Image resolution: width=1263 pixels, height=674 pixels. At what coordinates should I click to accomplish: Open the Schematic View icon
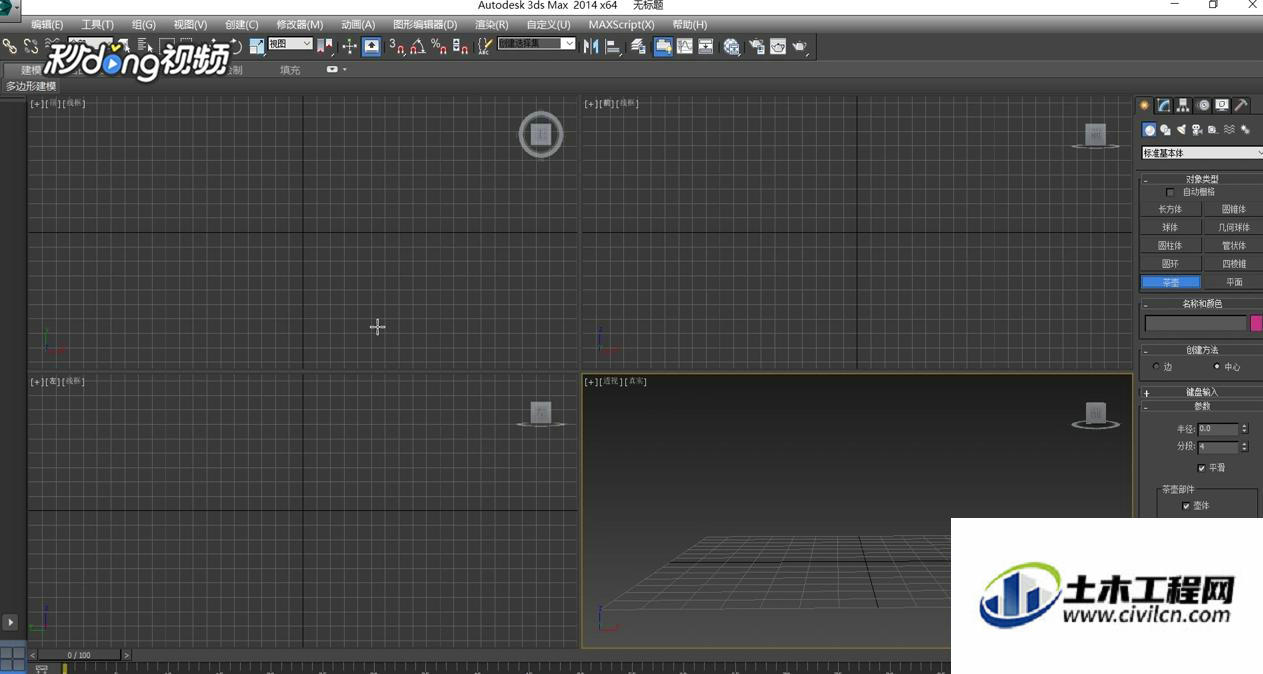click(706, 46)
